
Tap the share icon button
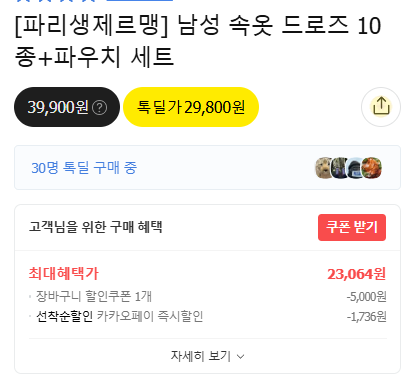381,107
